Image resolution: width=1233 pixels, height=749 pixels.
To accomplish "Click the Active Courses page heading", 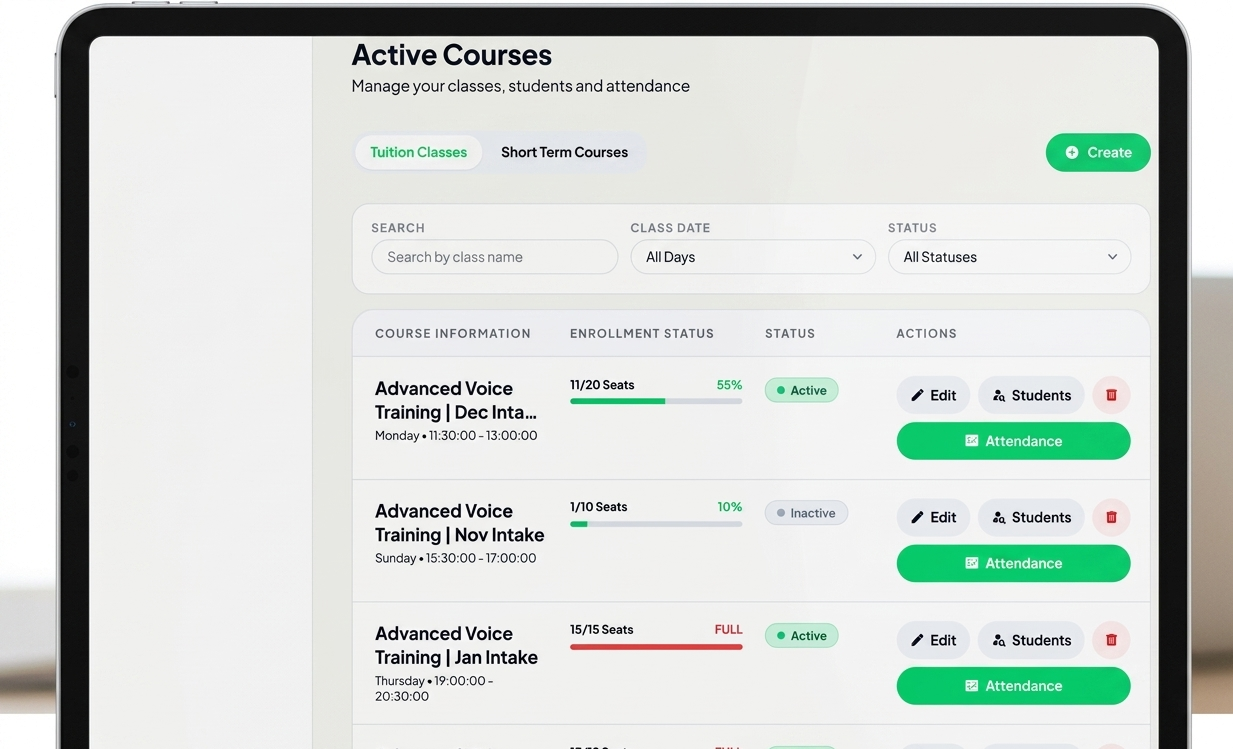I will [451, 54].
